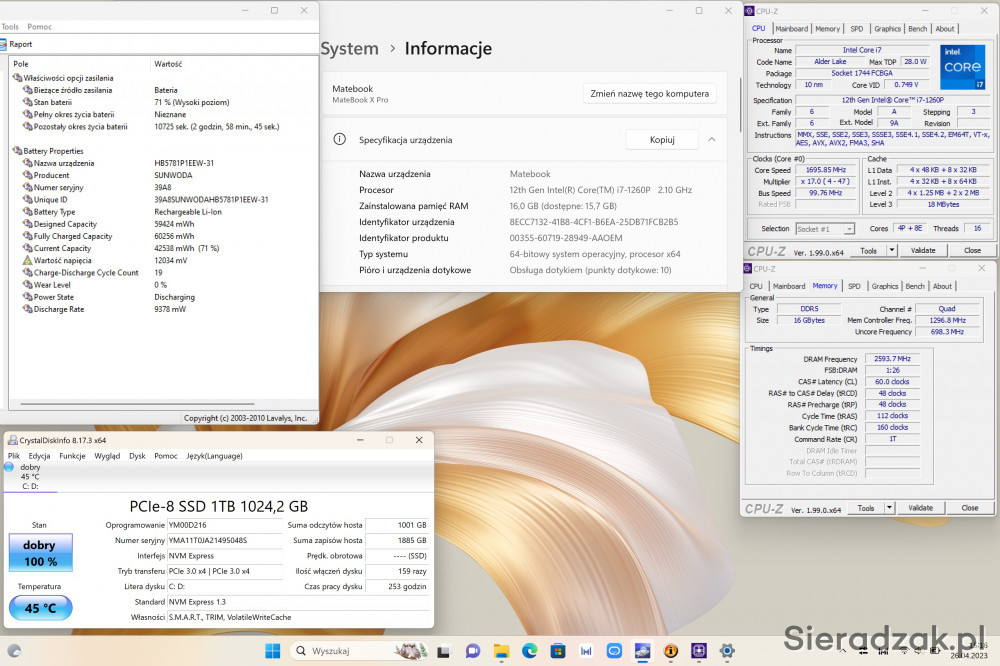The width and height of the screenshot is (1000, 666).
Task: Click the info icon beside Specyfikacja urządzenia
Action: coord(340,140)
